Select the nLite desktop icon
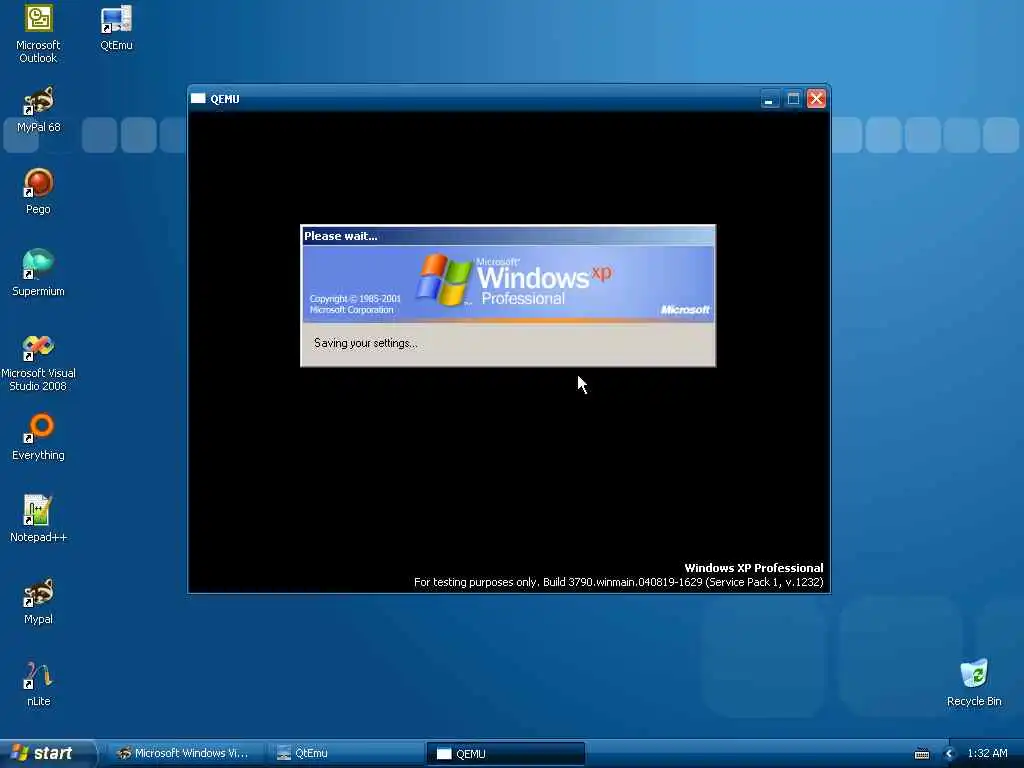 pos(38,684)
